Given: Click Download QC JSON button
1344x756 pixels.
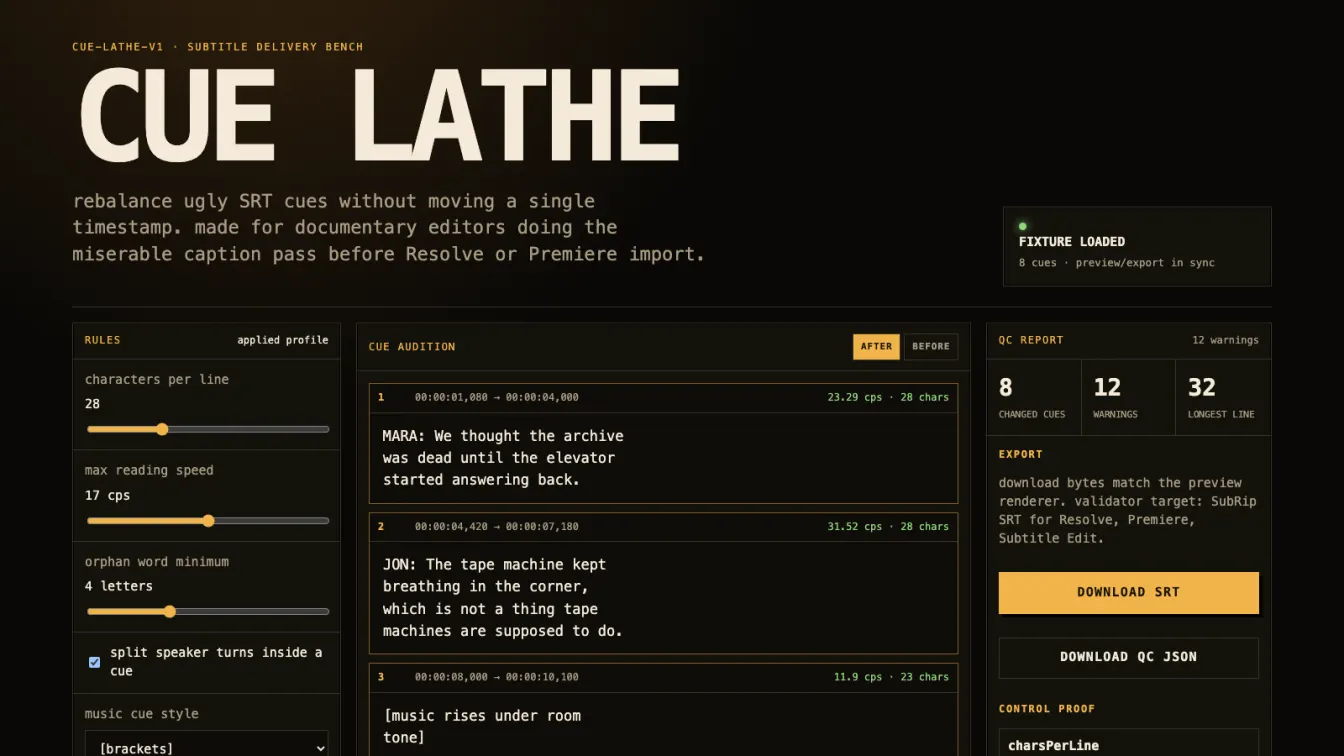Looking at the screenshot, I should [x=1128, y=657].
